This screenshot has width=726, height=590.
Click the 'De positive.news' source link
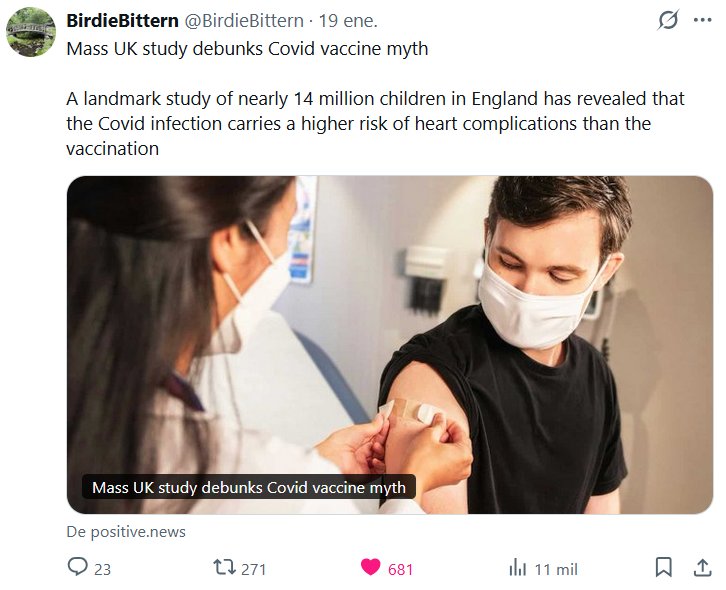tap(126, 532)
